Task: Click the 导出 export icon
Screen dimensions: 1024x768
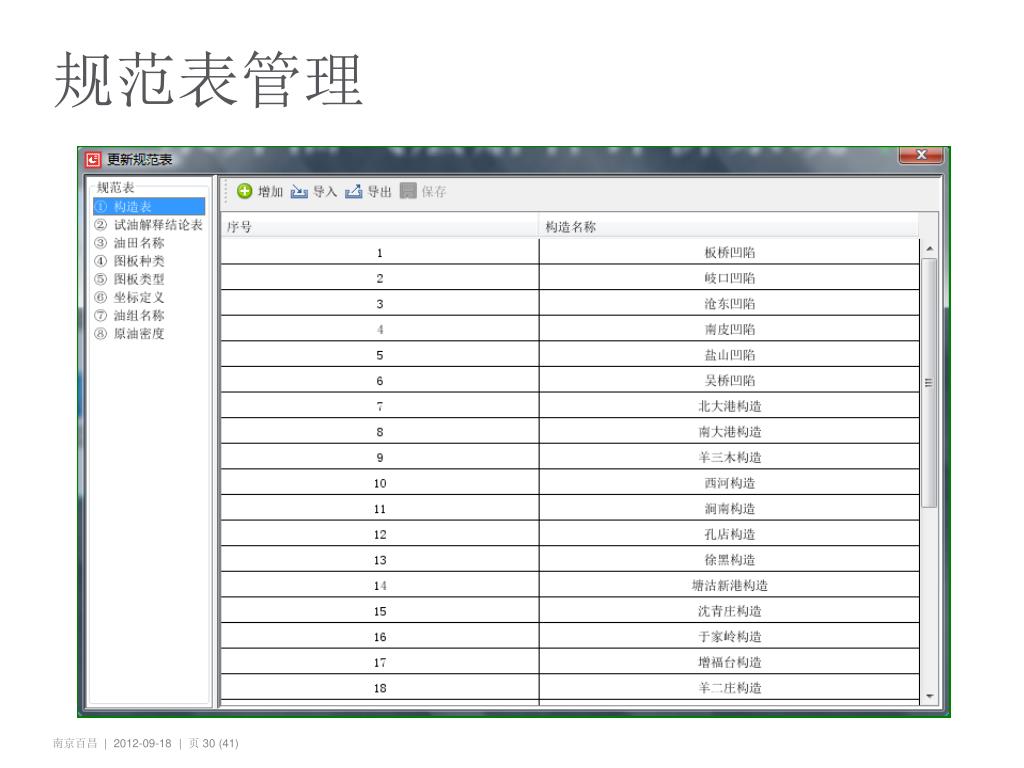Action: pos(353,191)
